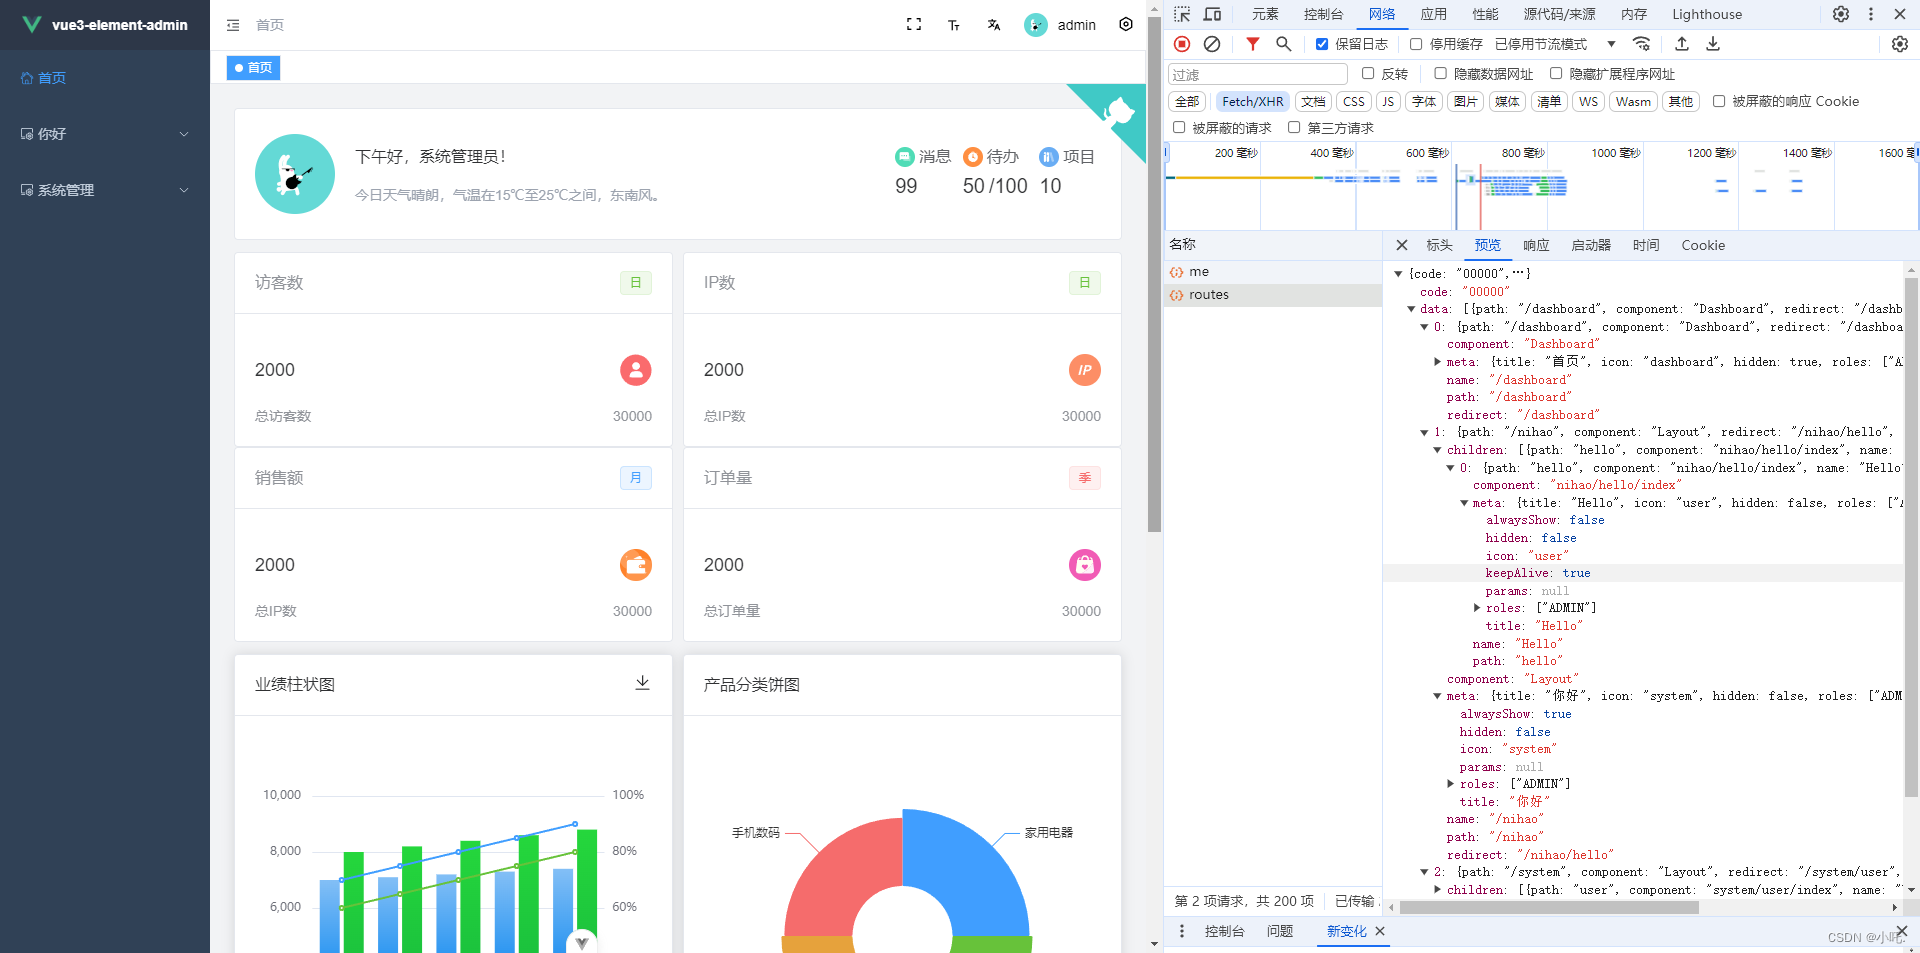Click the 项目 project icon
Image resolution: width=1920 pixels, height=953 pixels.
[1048, 157]
